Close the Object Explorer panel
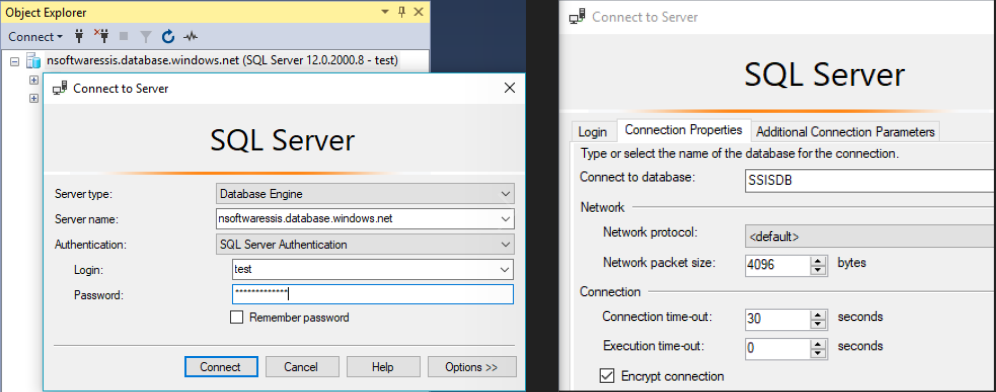 (418, 12)
